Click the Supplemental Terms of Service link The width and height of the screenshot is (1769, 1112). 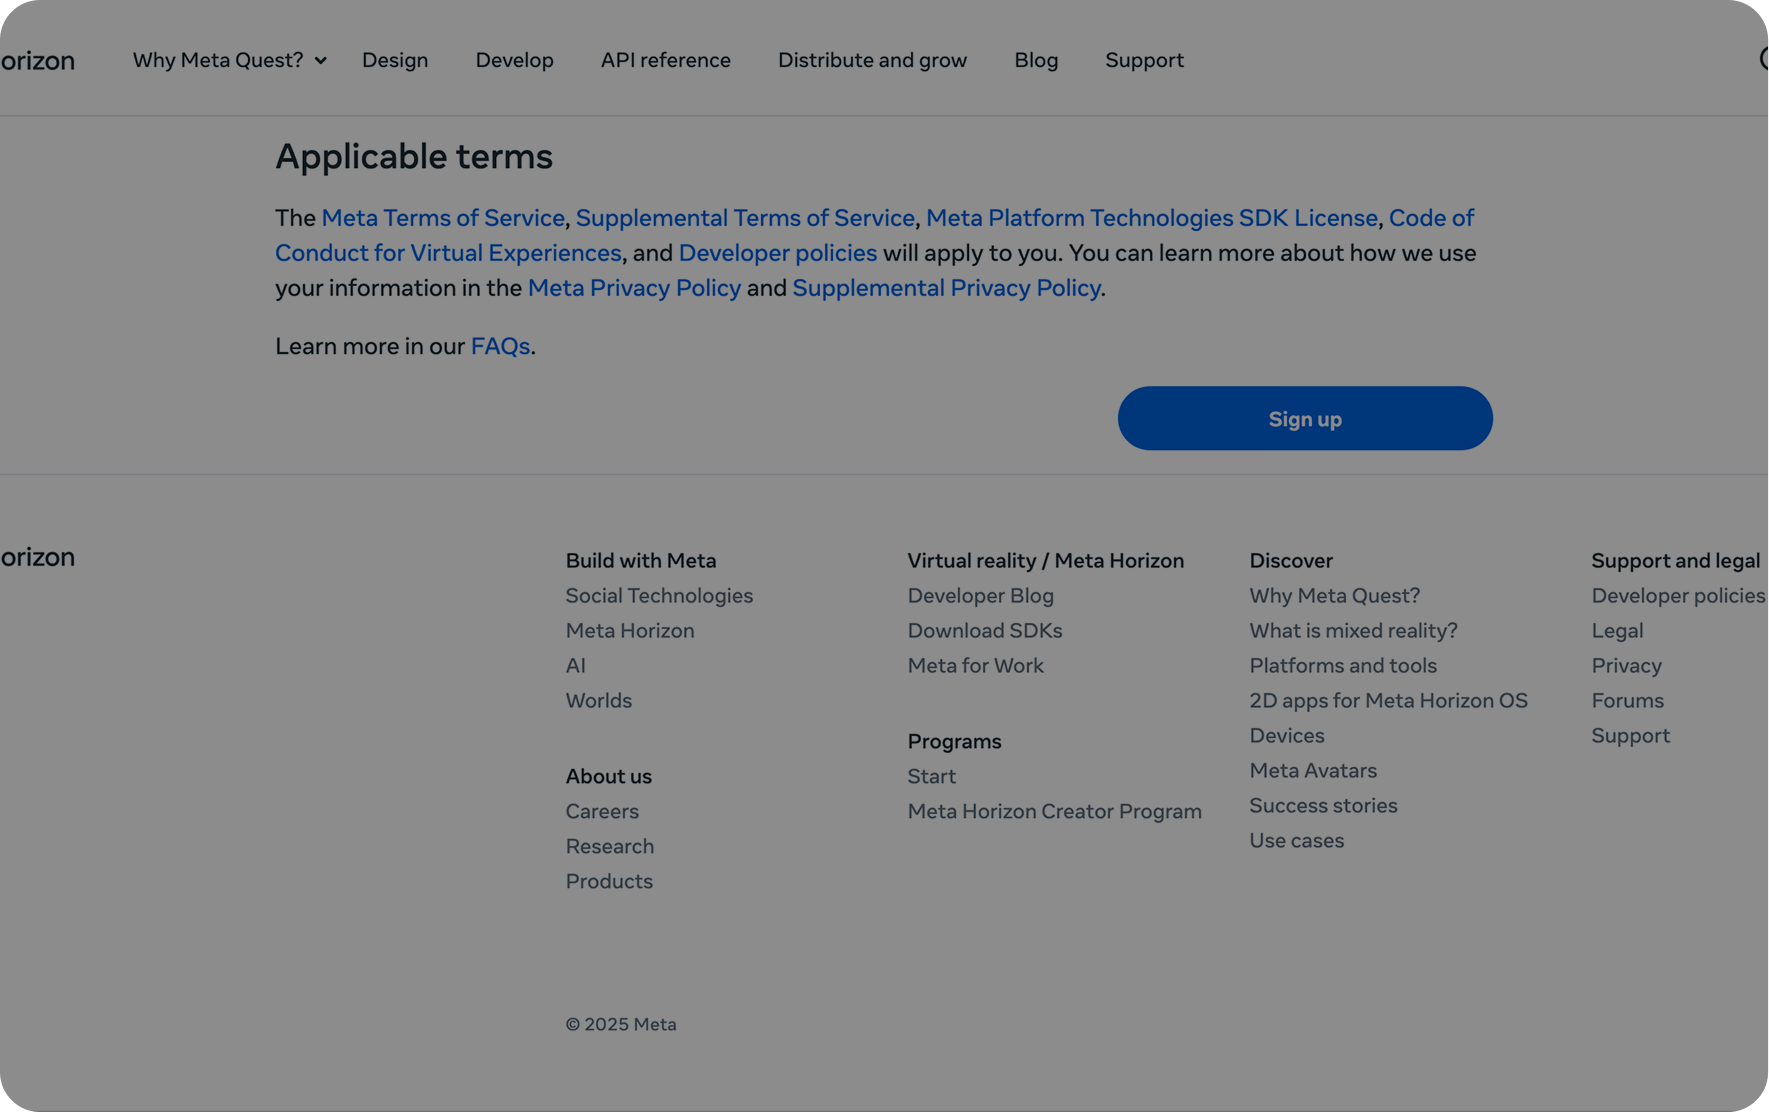tap(745, 218)
